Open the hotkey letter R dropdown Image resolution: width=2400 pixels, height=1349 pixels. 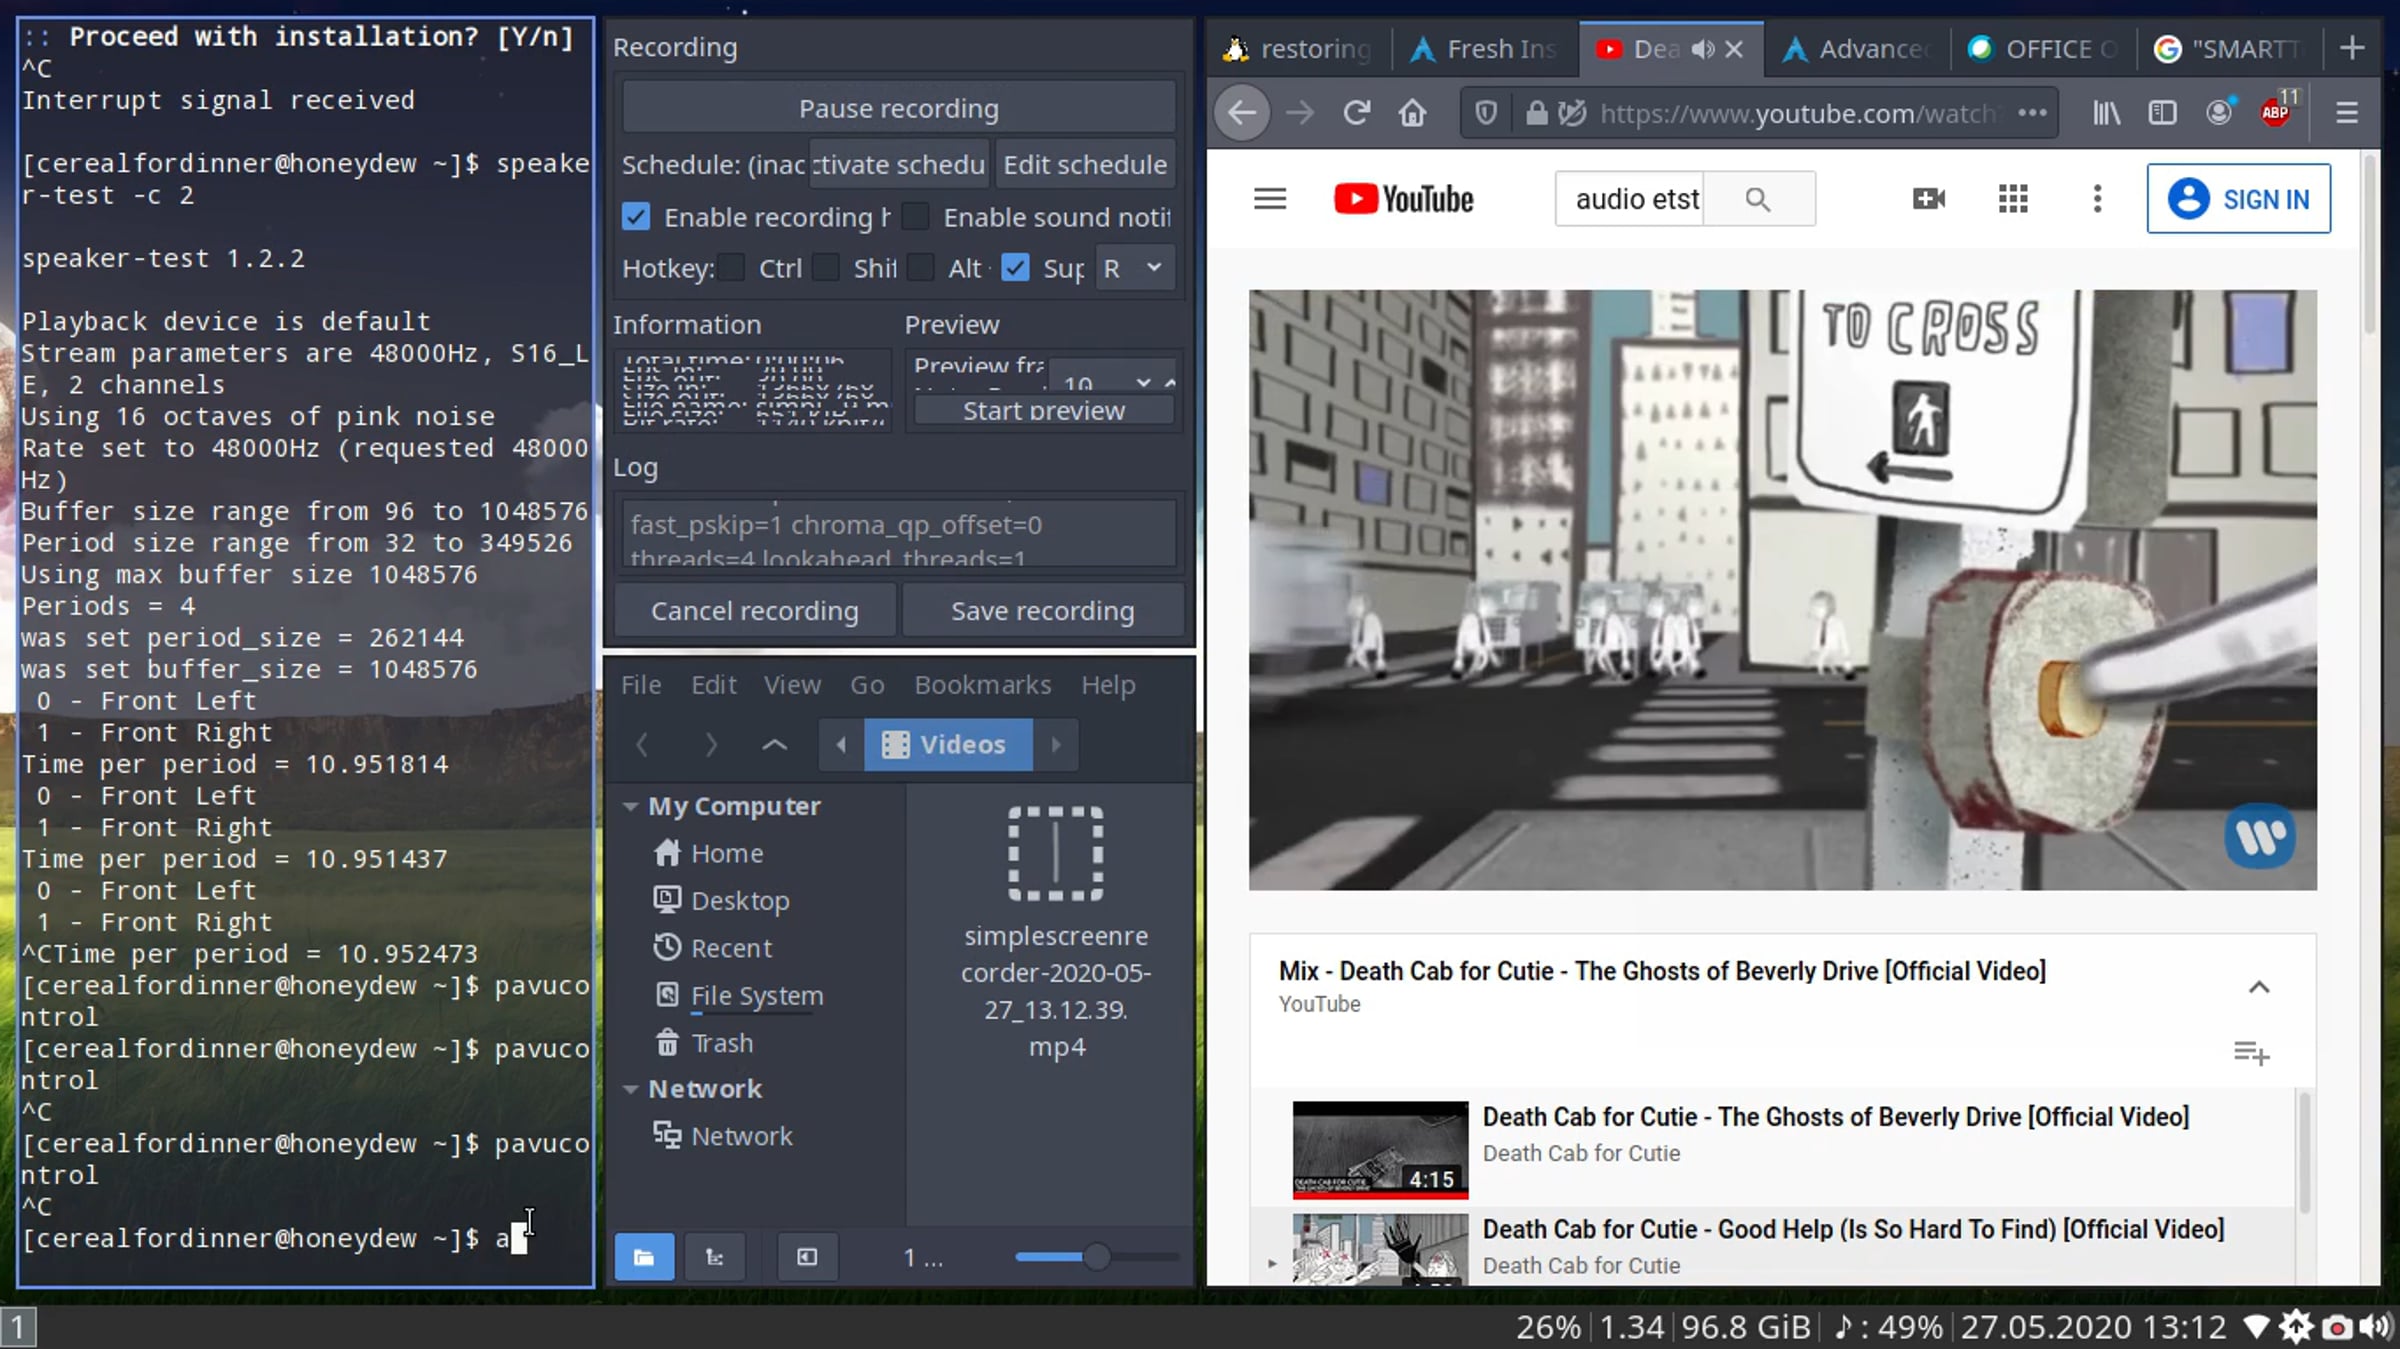click(1134, 268)
